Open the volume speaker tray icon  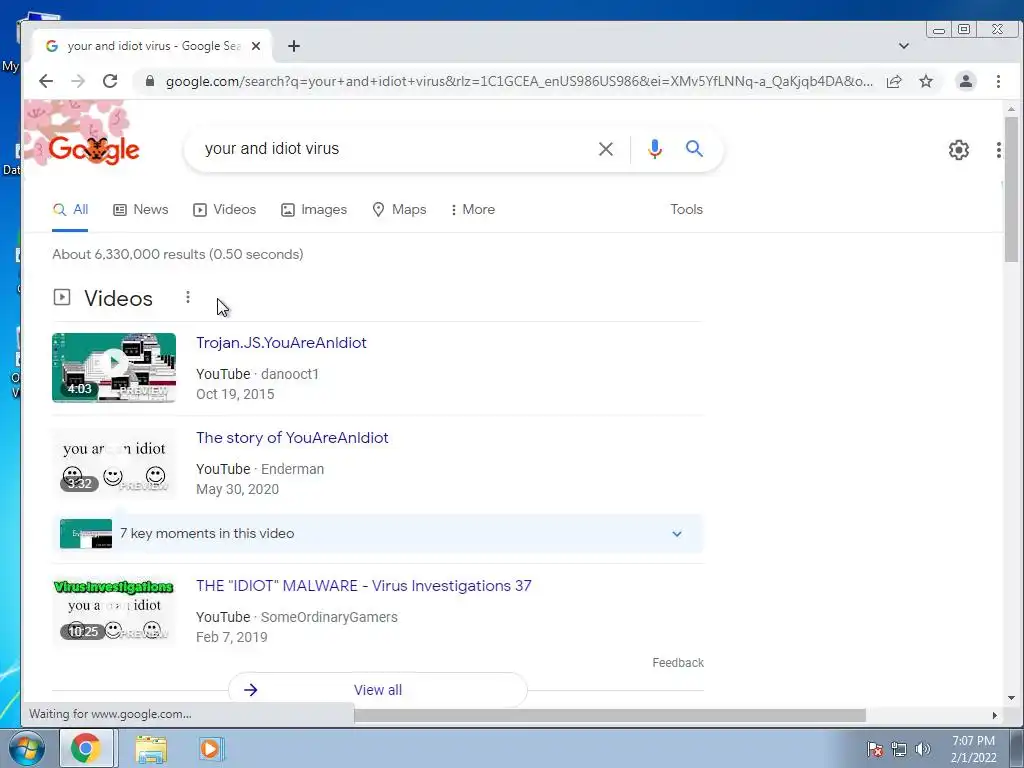click(x=922, y=749)
